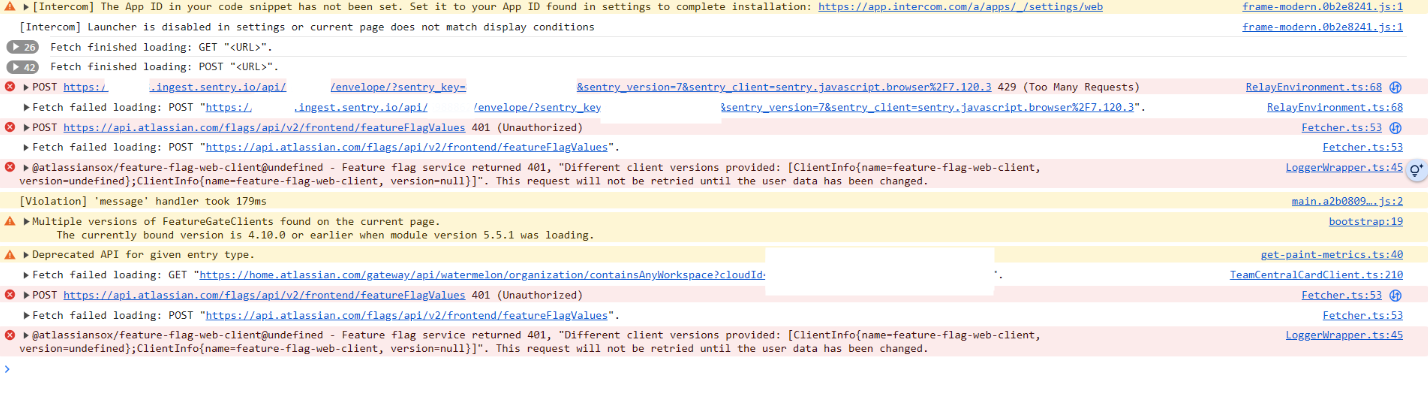The height and width of the screenshot is (407, 1428).
Task: Open the bootstrap:19 source link
Action: click(x=1366, y=221)
